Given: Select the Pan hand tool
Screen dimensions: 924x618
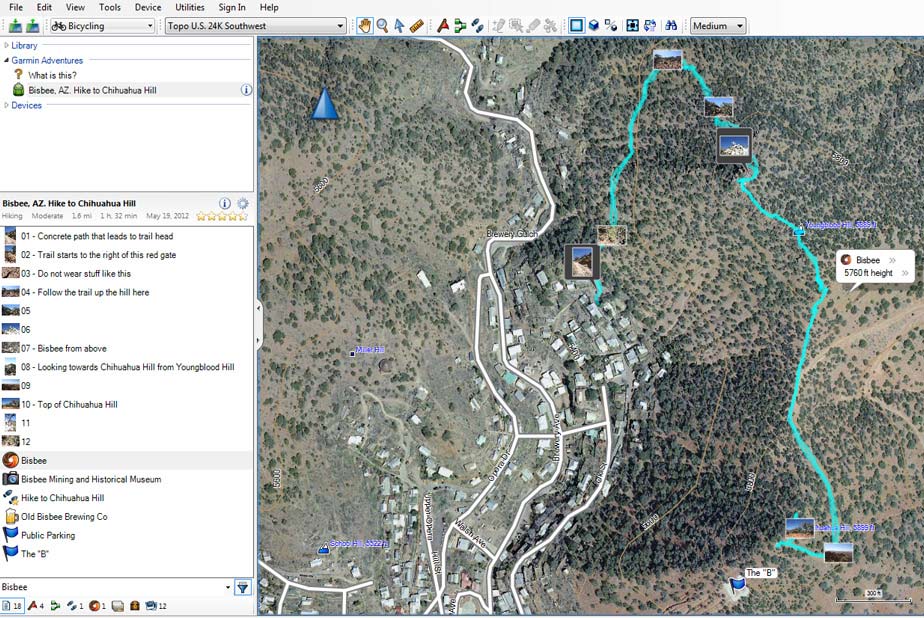Looking at the screenshot, I should click(x=365, y=26).
